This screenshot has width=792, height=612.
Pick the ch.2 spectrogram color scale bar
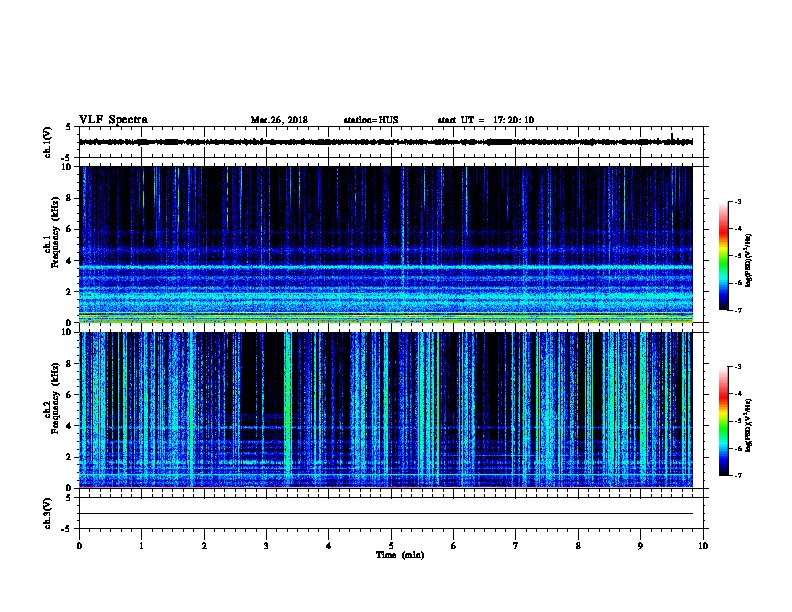tap(724, 421)
